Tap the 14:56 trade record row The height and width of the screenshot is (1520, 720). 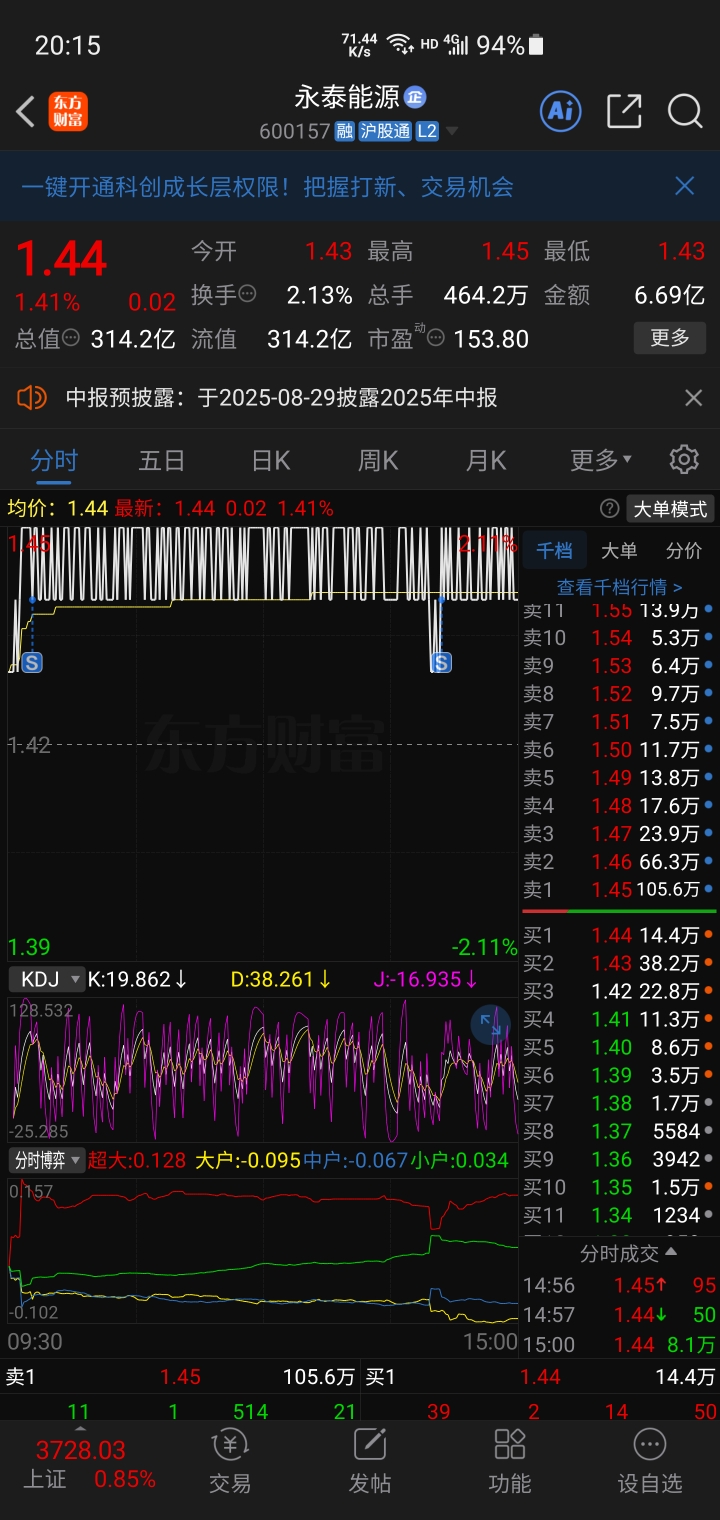(x=619, y=1285)
